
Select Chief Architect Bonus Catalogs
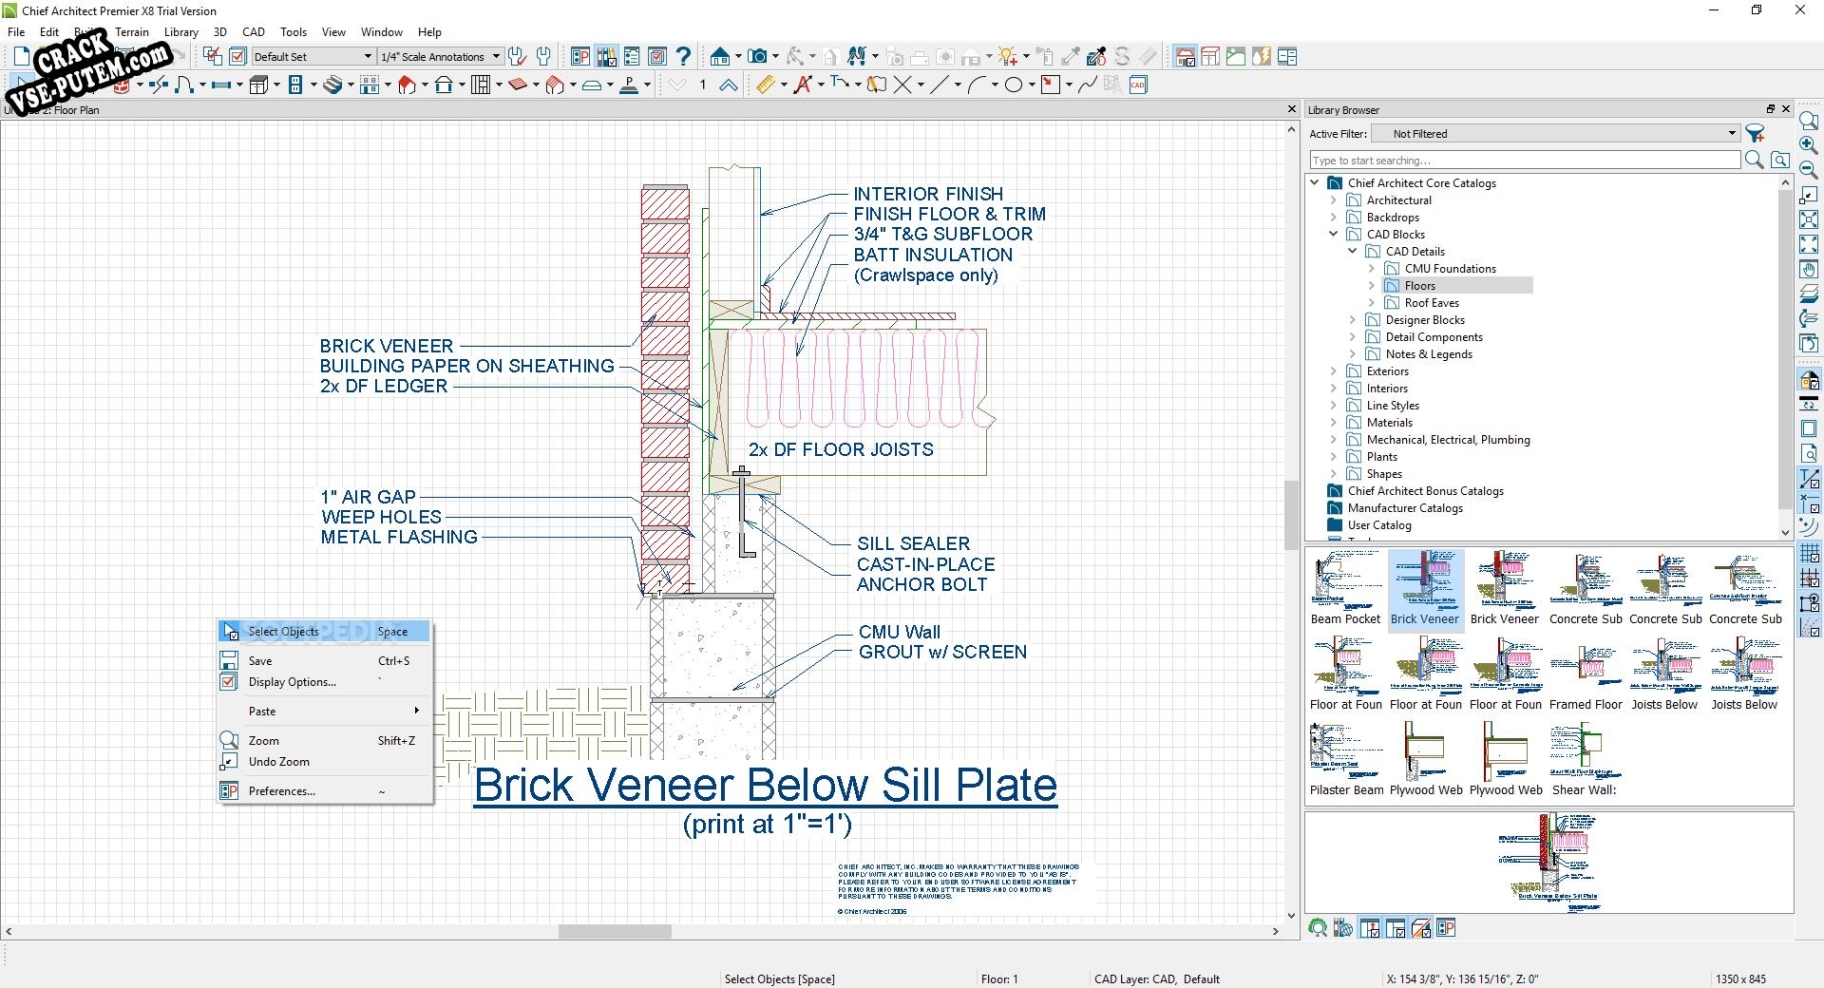pyautogui.click(x=1425, y=491)
